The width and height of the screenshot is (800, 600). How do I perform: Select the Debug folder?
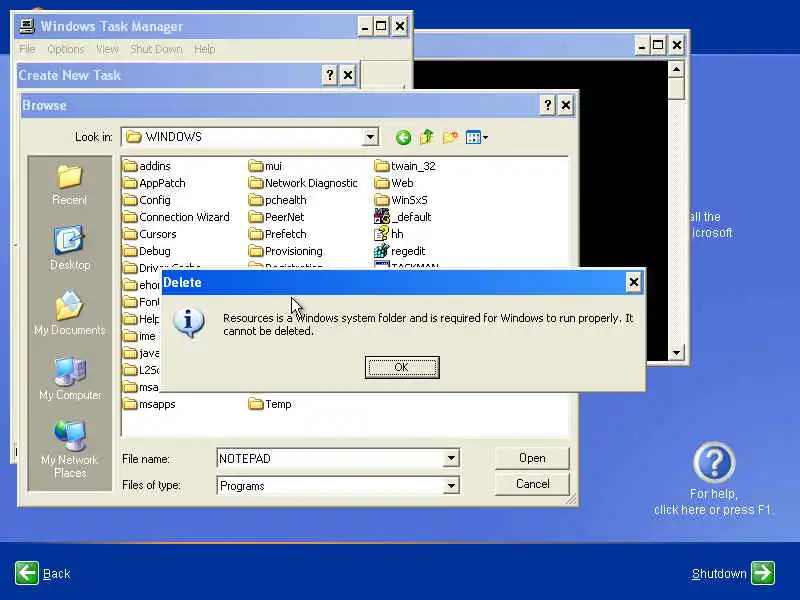click(147, 251)
